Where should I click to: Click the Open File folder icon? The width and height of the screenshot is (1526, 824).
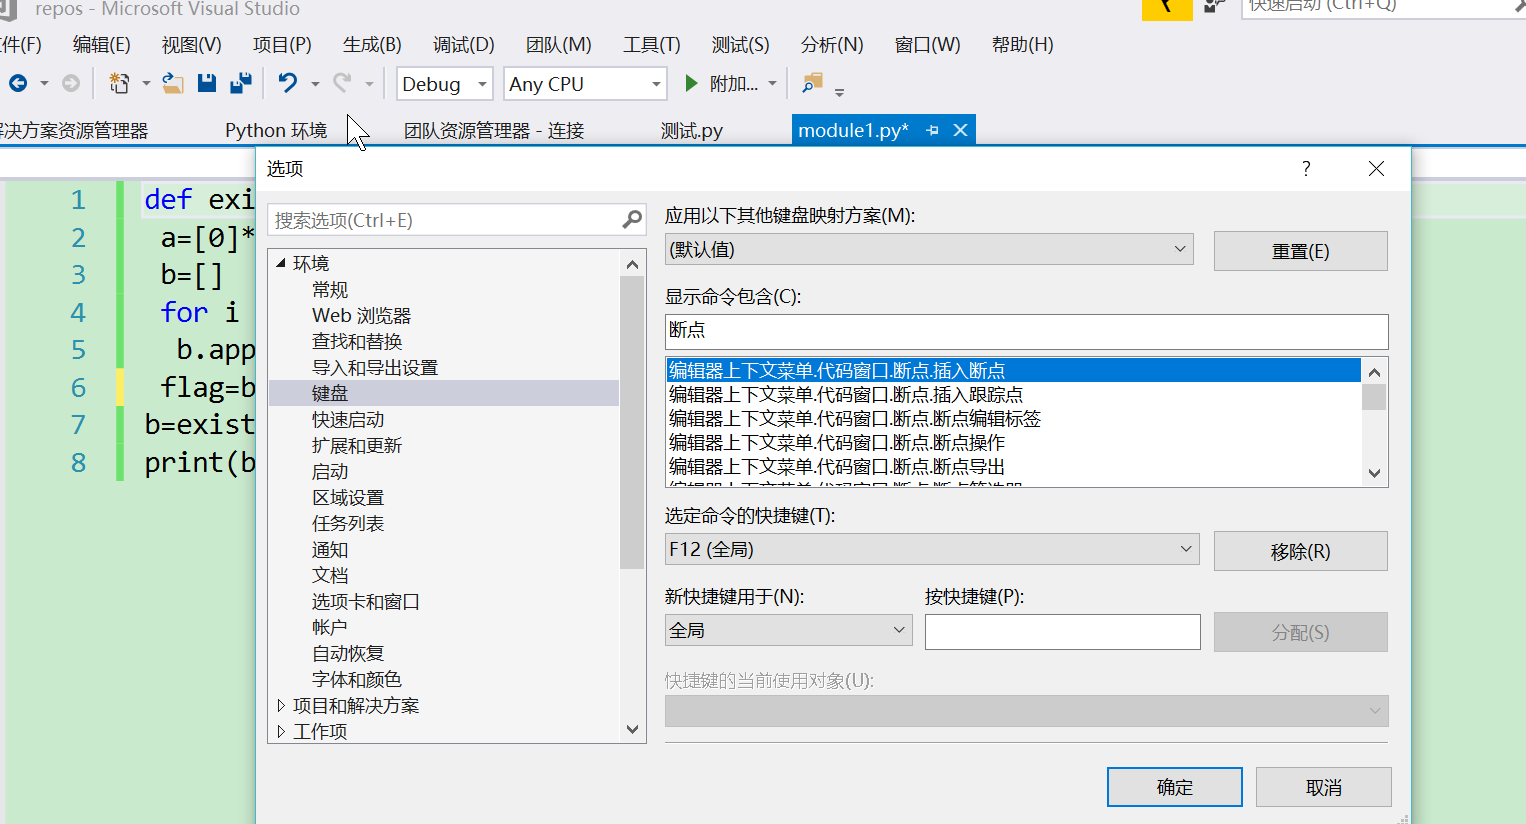pyautogui.click(x=173, y=84)
